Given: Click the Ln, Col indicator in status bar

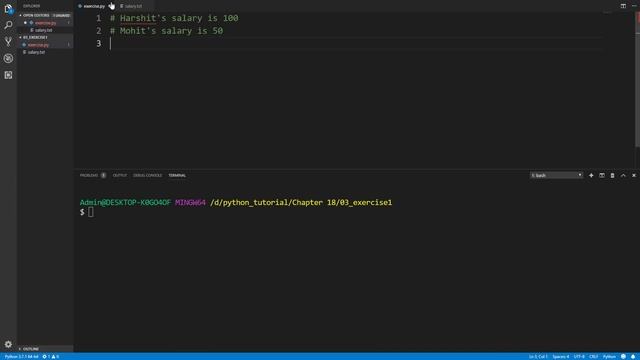Looking at the screenshot, I should pos(538,356).
